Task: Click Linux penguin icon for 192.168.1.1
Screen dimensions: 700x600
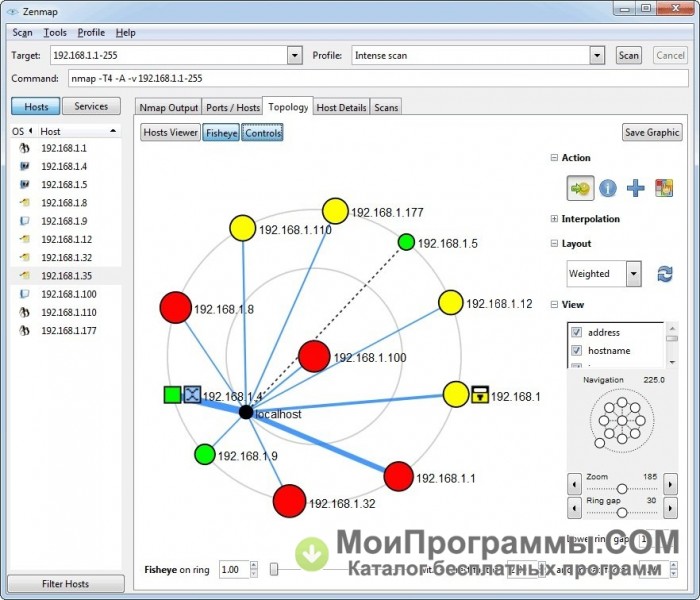Action: click(x=25, y=148)
